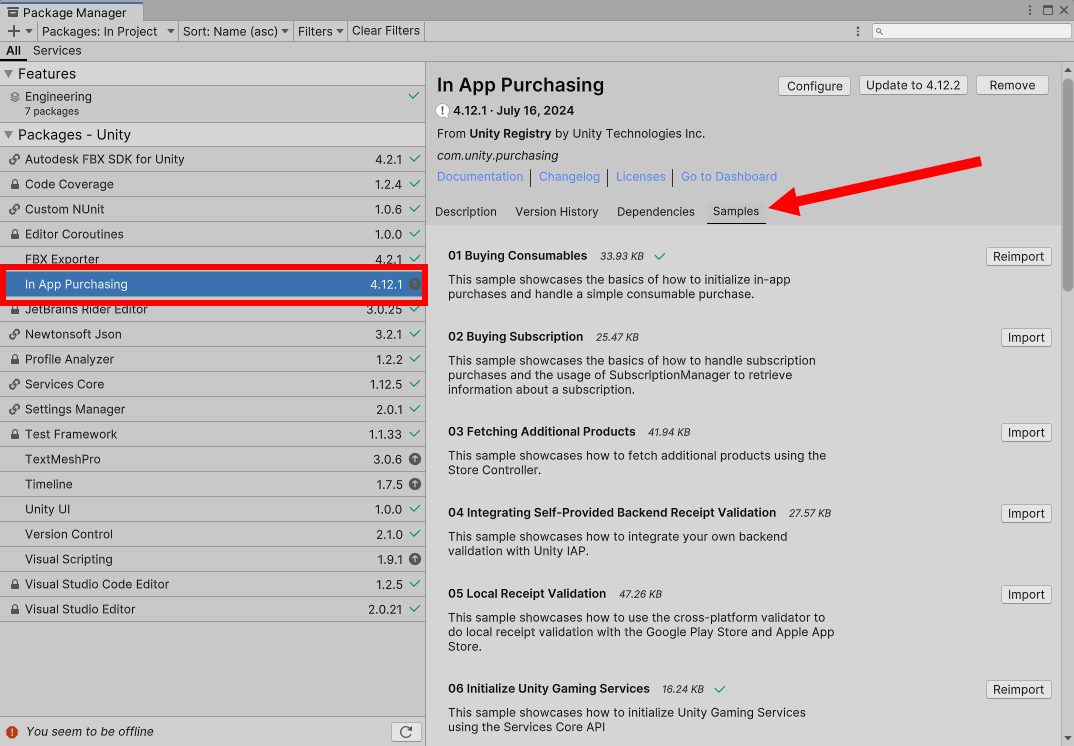Select the Editor Coroutines package
The width and height of the screenshot is (1074, 746).
212,234
